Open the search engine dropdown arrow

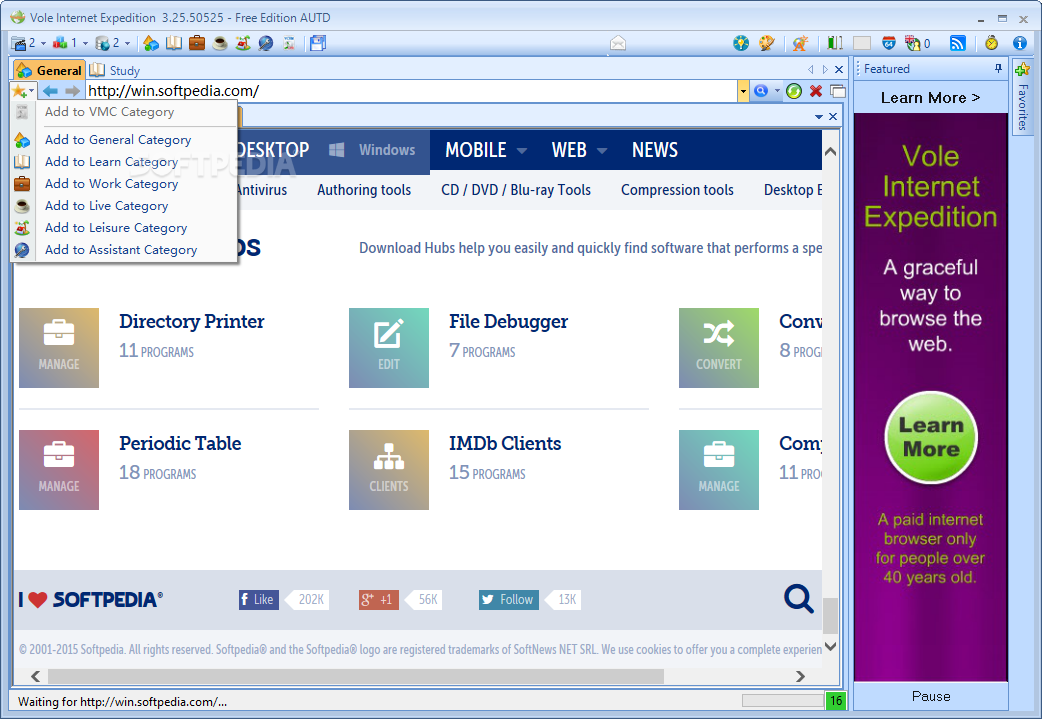(x=777, y=91)
